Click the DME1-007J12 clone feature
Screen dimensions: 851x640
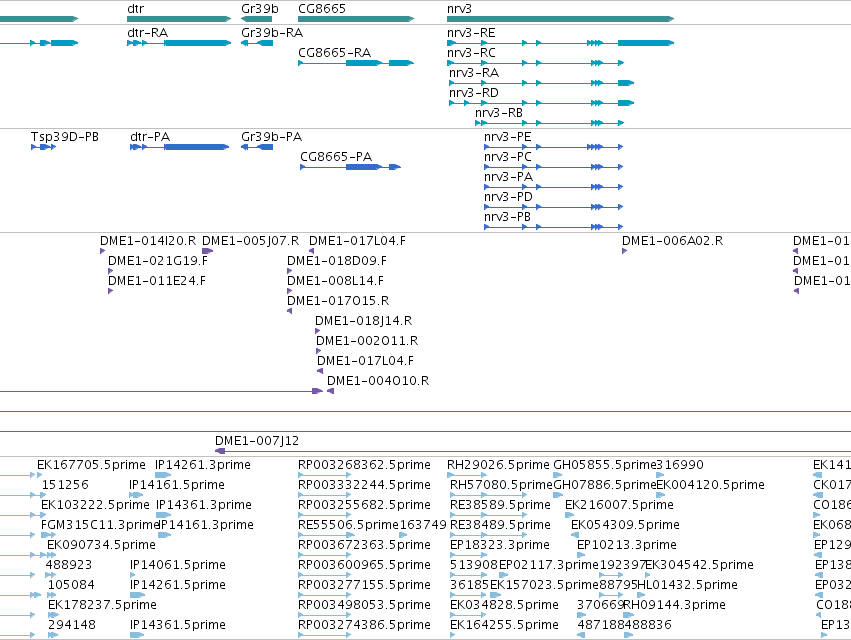[x=533, y=451]
